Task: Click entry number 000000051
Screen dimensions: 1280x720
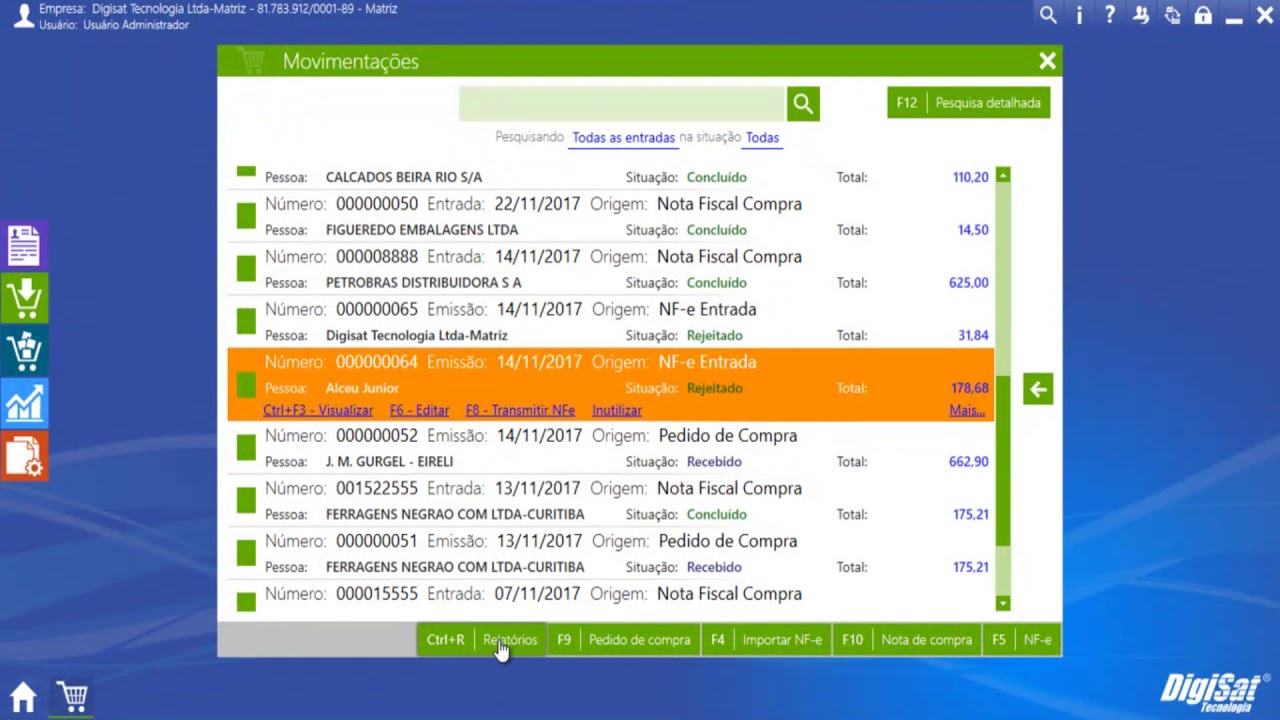Action: coord(377,541)
